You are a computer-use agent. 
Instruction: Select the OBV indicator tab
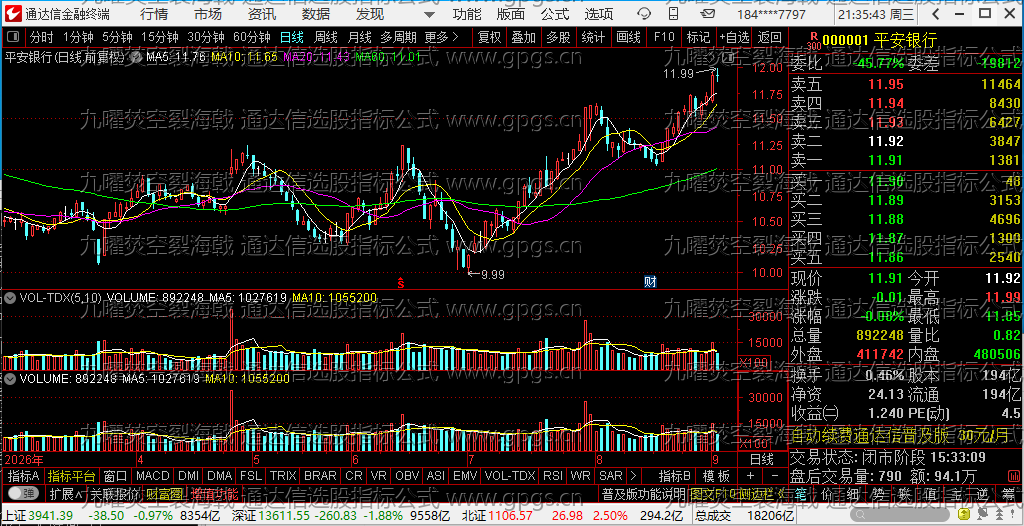click(x=408, y=475)
